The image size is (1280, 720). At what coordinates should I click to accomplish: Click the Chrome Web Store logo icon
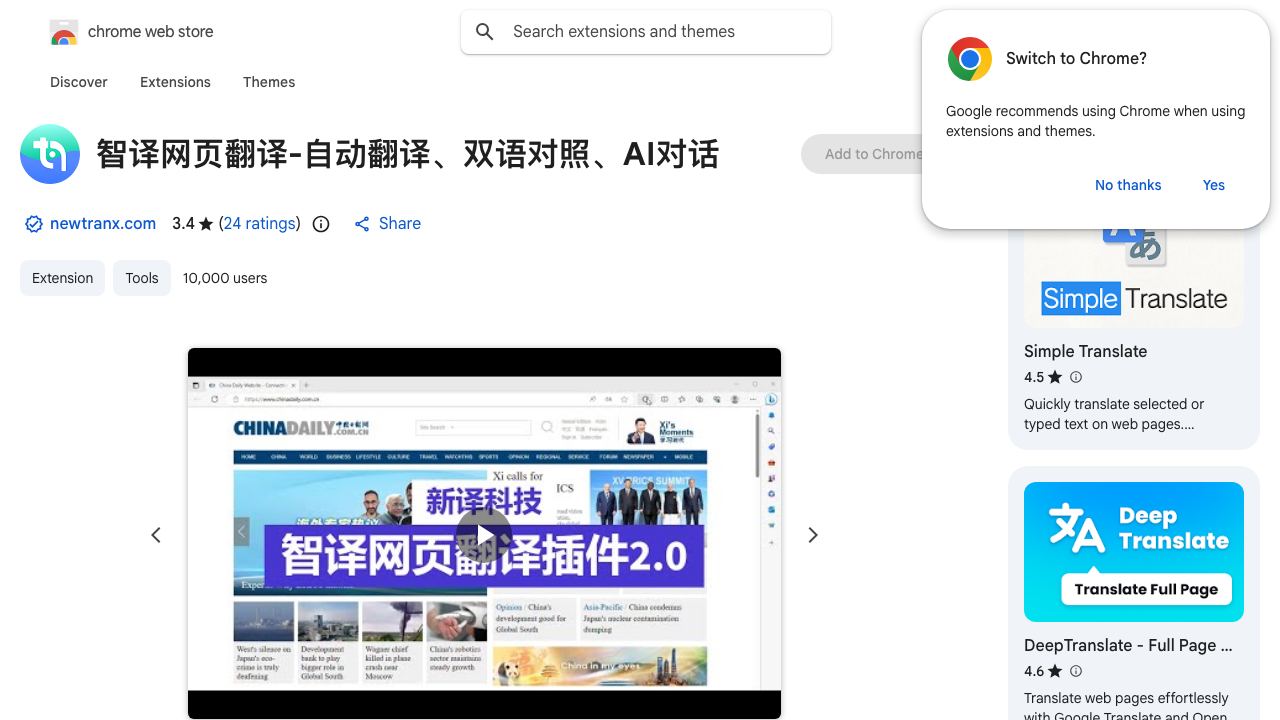(x=64, y=32)
